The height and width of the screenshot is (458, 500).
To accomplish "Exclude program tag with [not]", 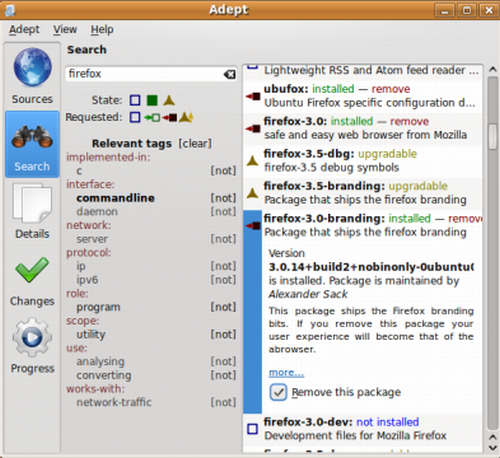I will coord(223,307).
